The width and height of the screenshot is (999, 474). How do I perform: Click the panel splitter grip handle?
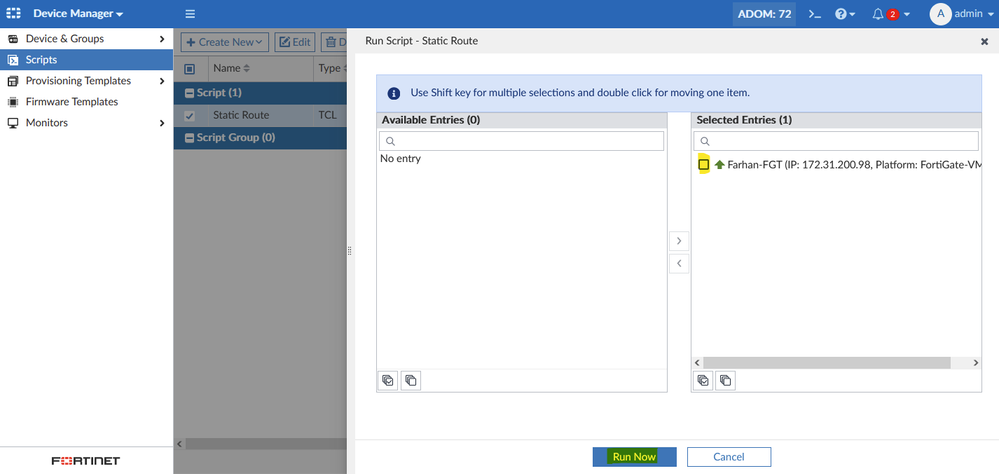click(x=350, y=251)
